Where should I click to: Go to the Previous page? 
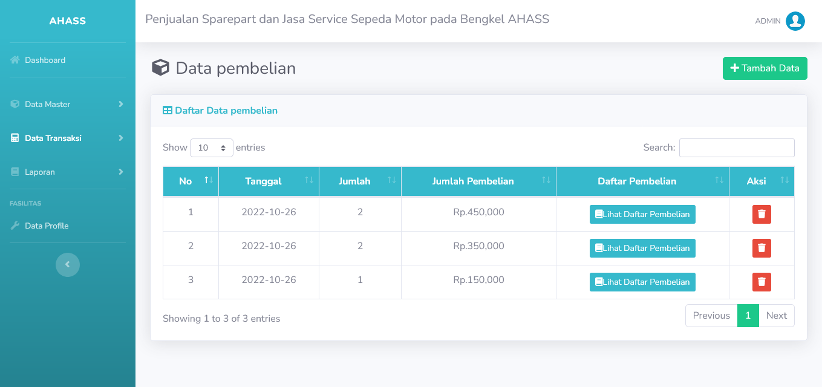(x=711, y=316)
